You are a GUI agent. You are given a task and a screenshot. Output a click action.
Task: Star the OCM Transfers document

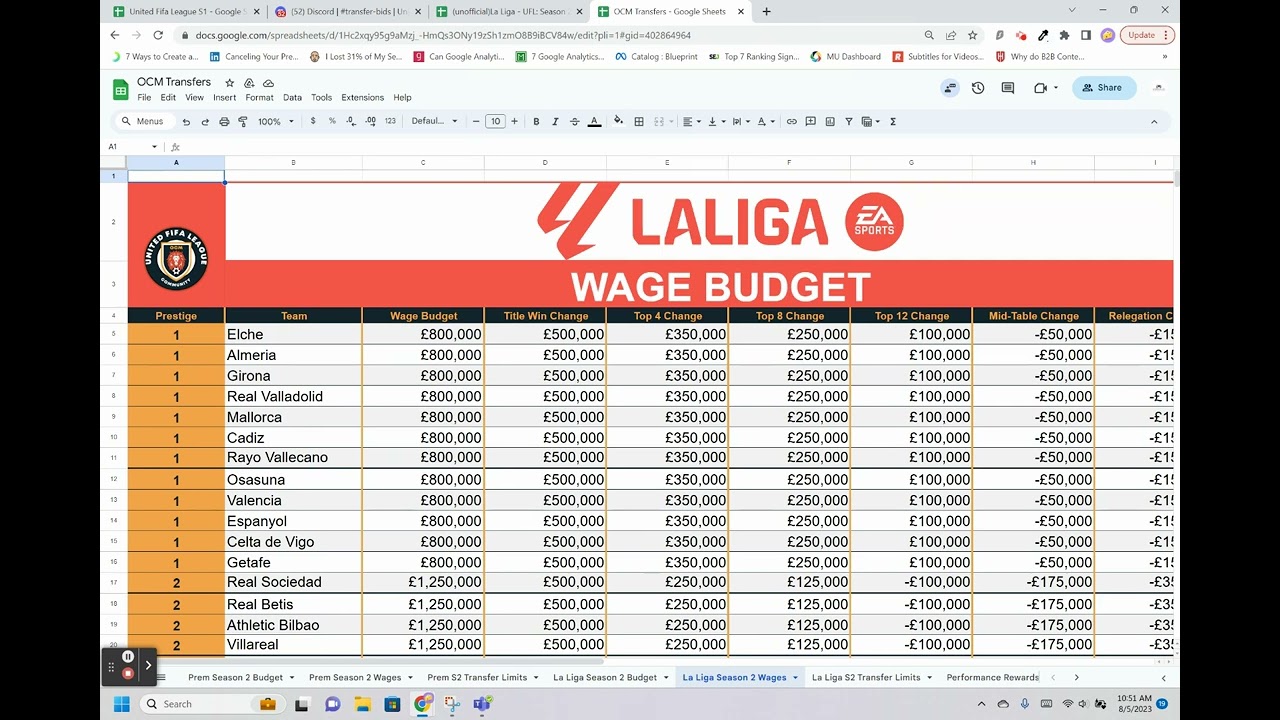pyautogui.click(x=229, y=83)
